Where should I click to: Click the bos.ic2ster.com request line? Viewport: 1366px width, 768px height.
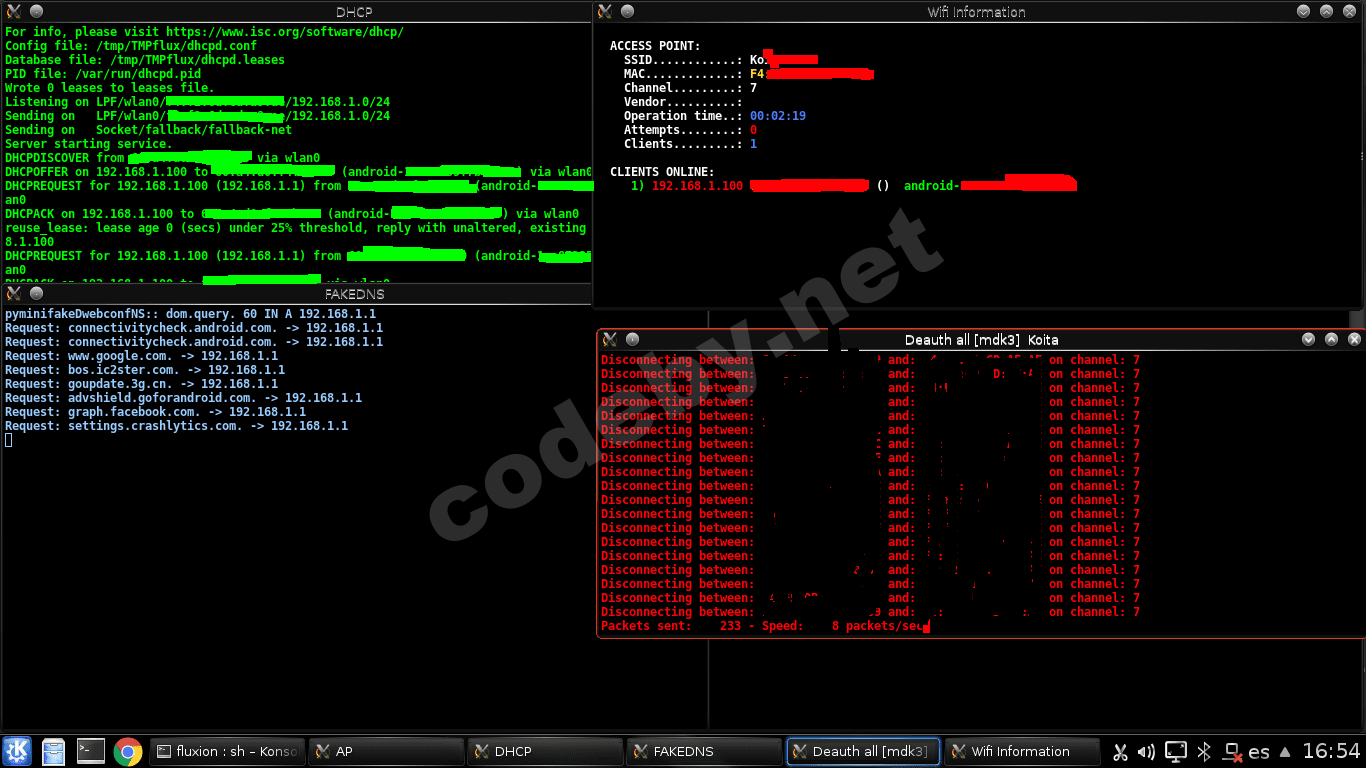(144, 370)
